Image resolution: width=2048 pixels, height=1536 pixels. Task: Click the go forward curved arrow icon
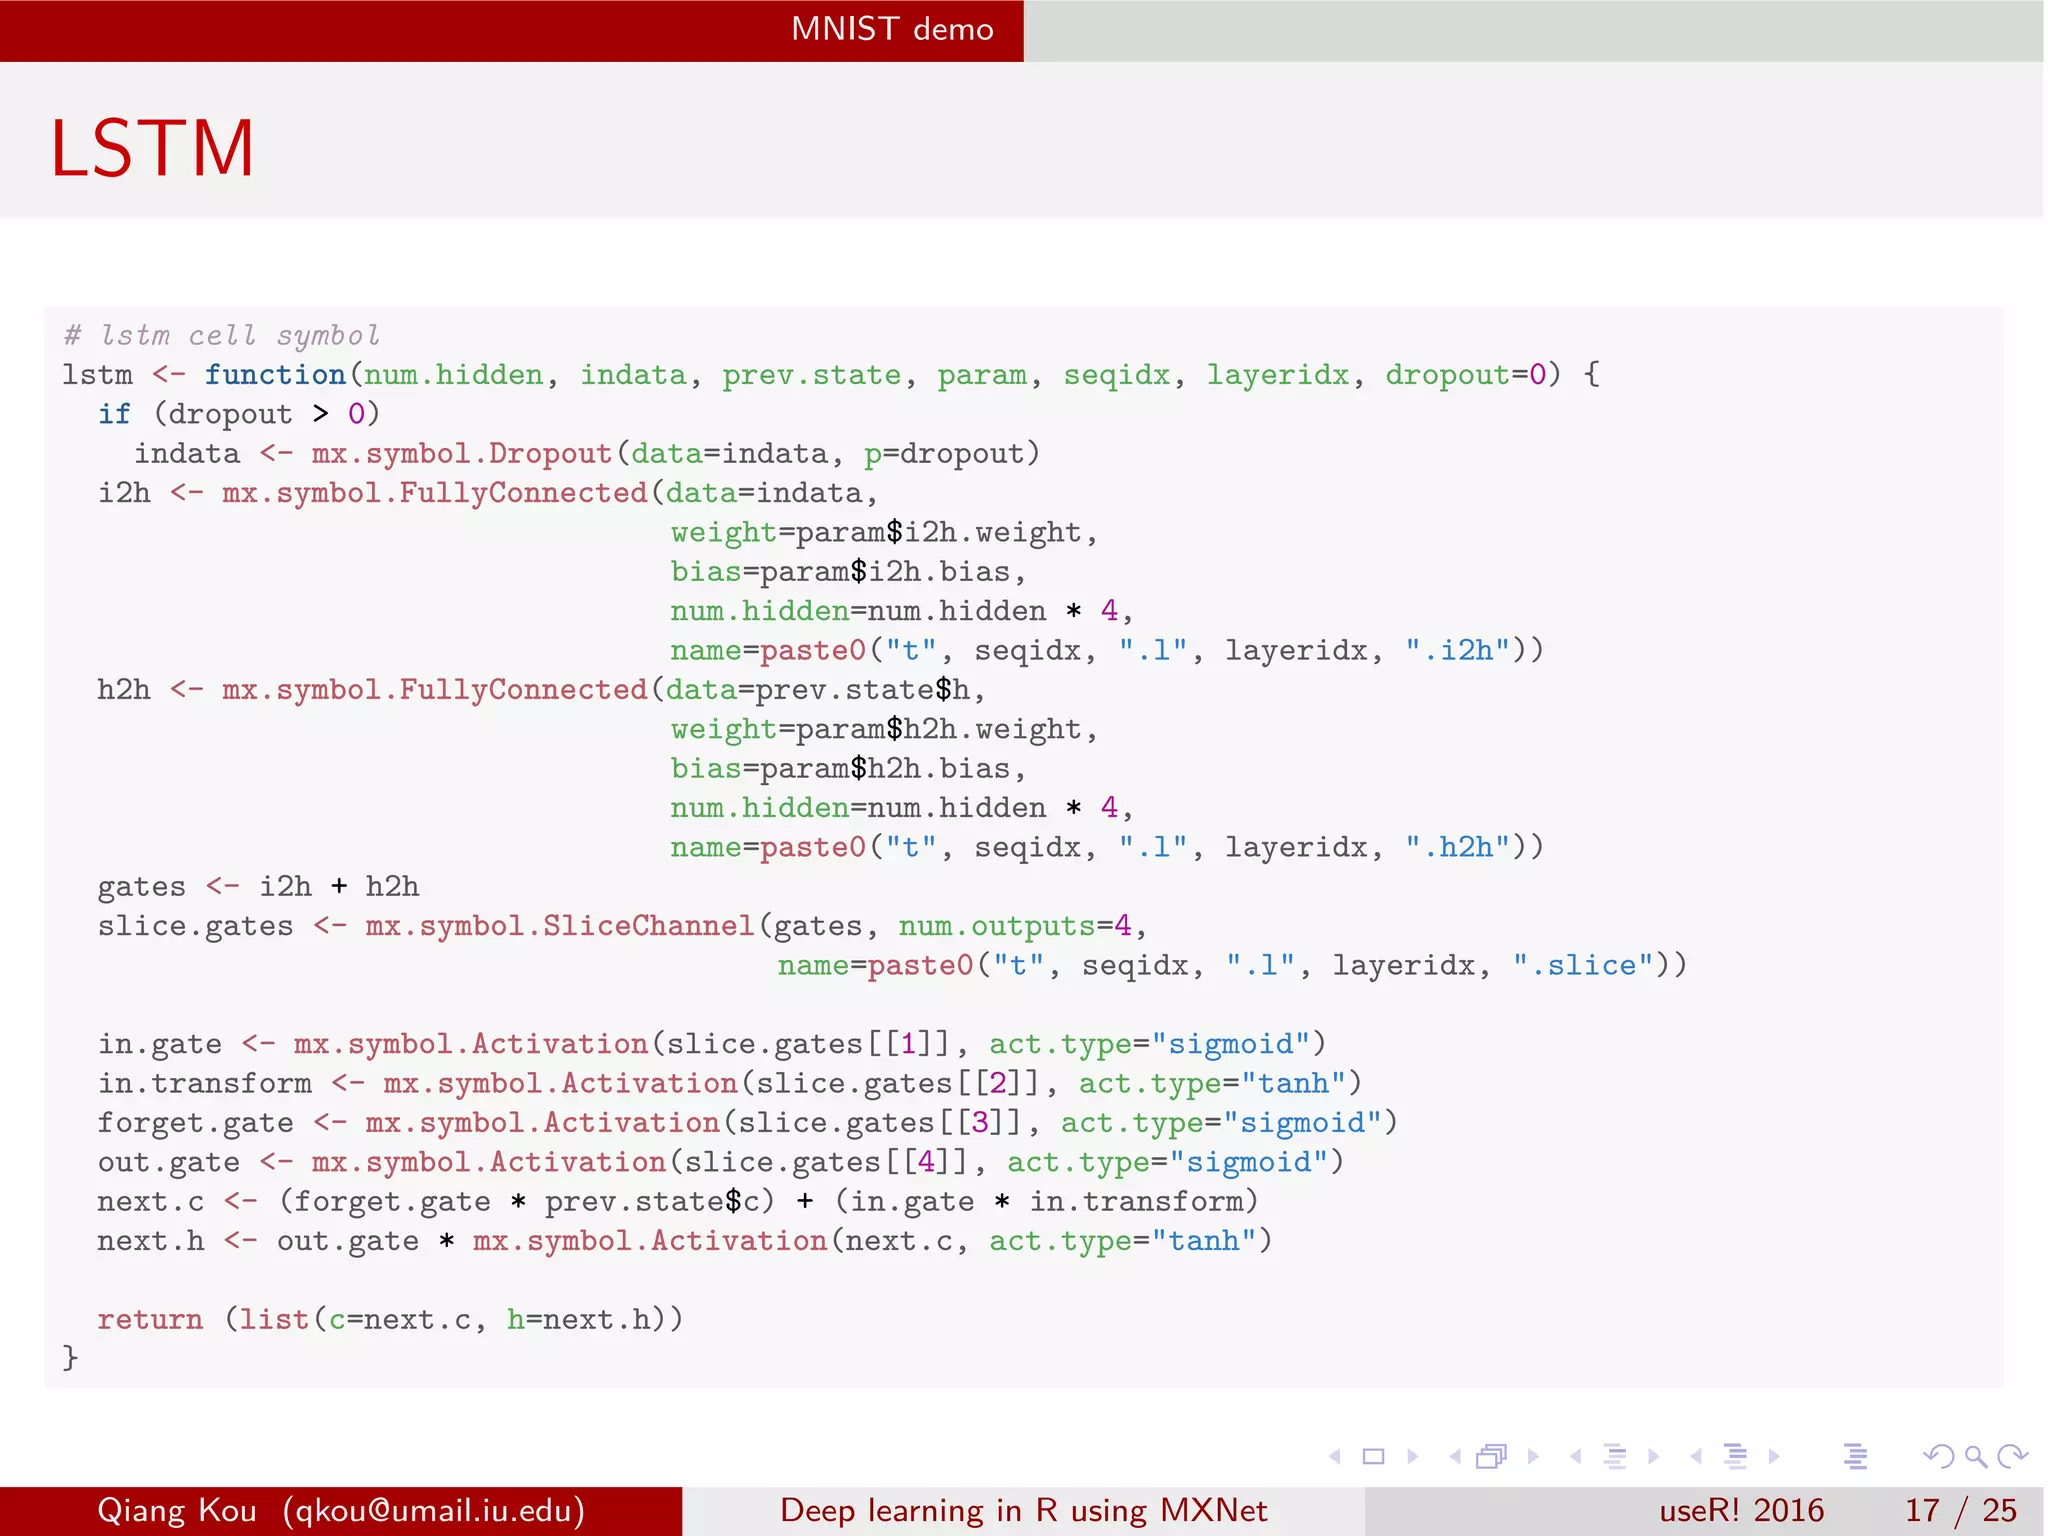tap(2012, 1457)
